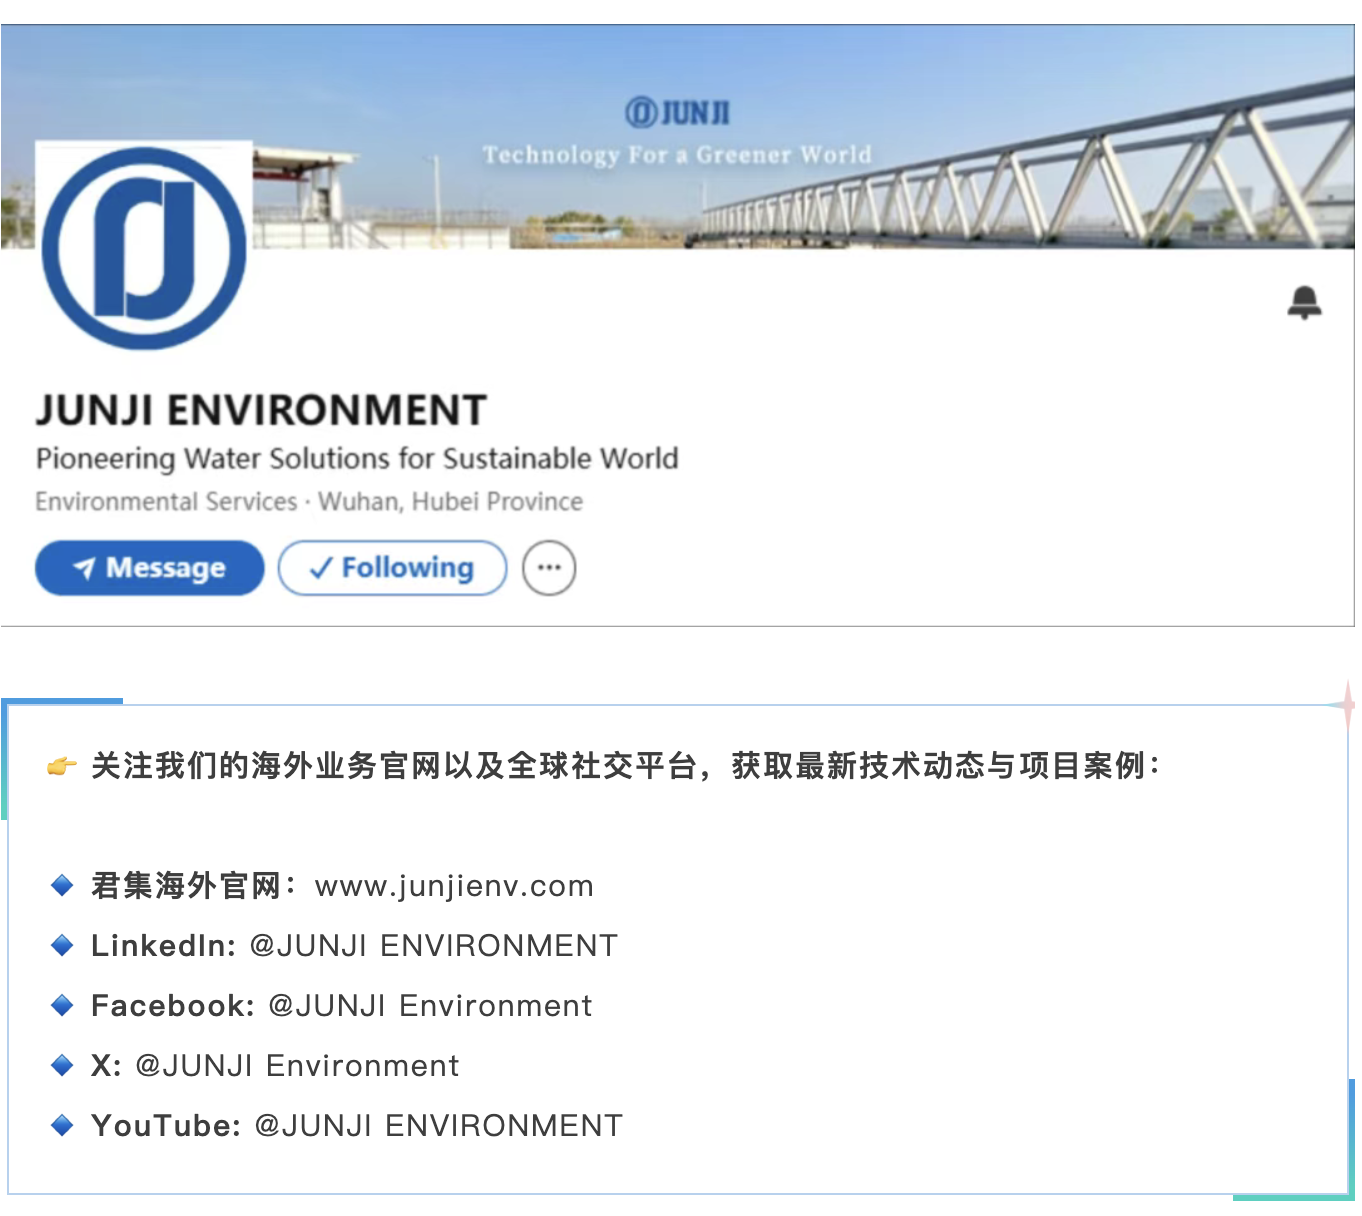1362x1216 pixels.
Task: Open the three-dot more options menu
Action: pos(549,568)
